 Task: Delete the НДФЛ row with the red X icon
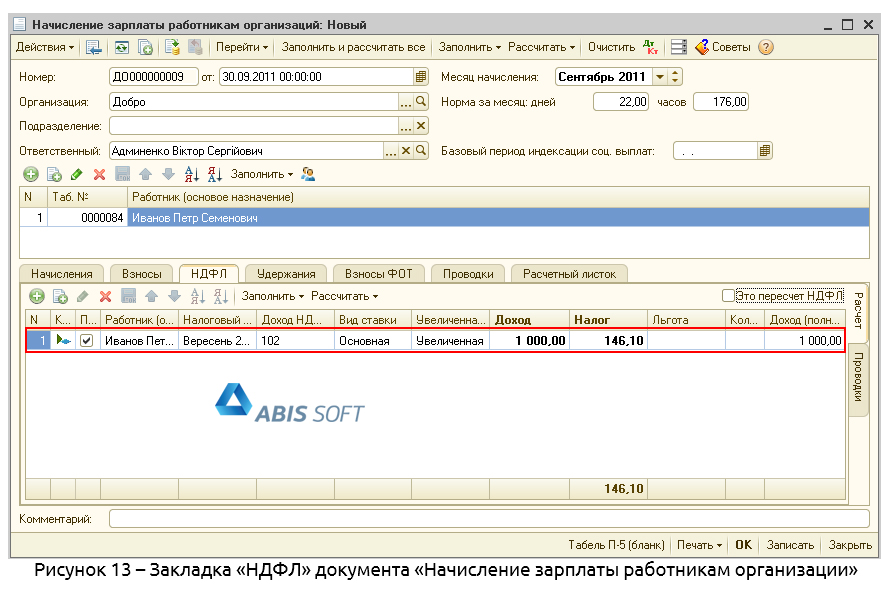[105, 296]
